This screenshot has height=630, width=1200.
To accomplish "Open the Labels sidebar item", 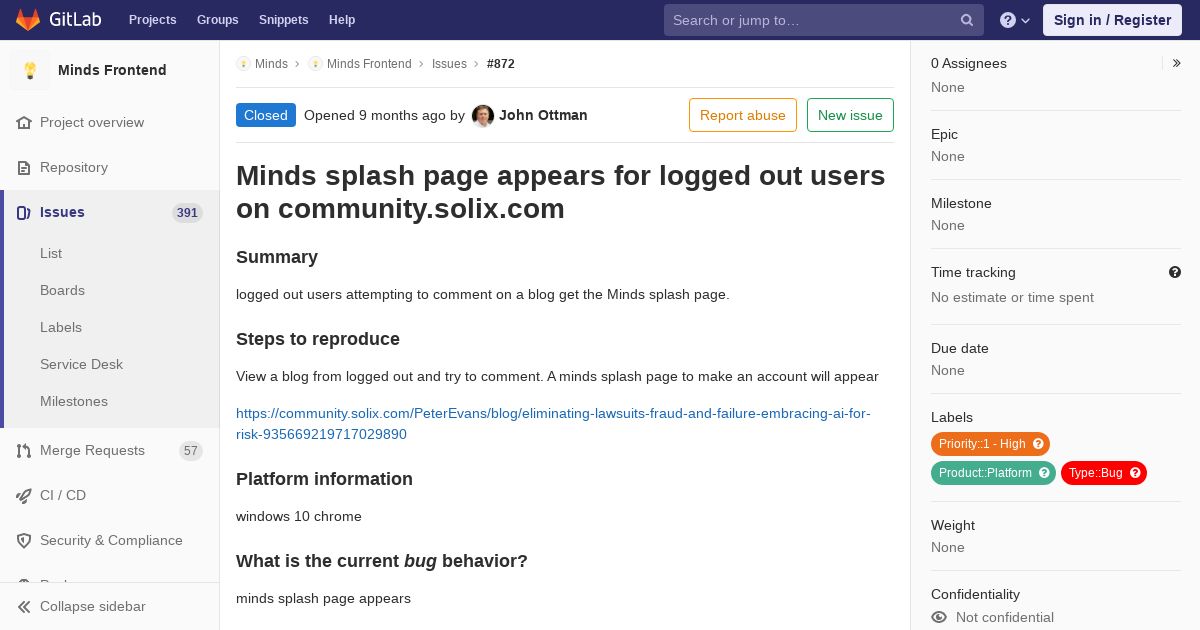I will tap(61, 328).
